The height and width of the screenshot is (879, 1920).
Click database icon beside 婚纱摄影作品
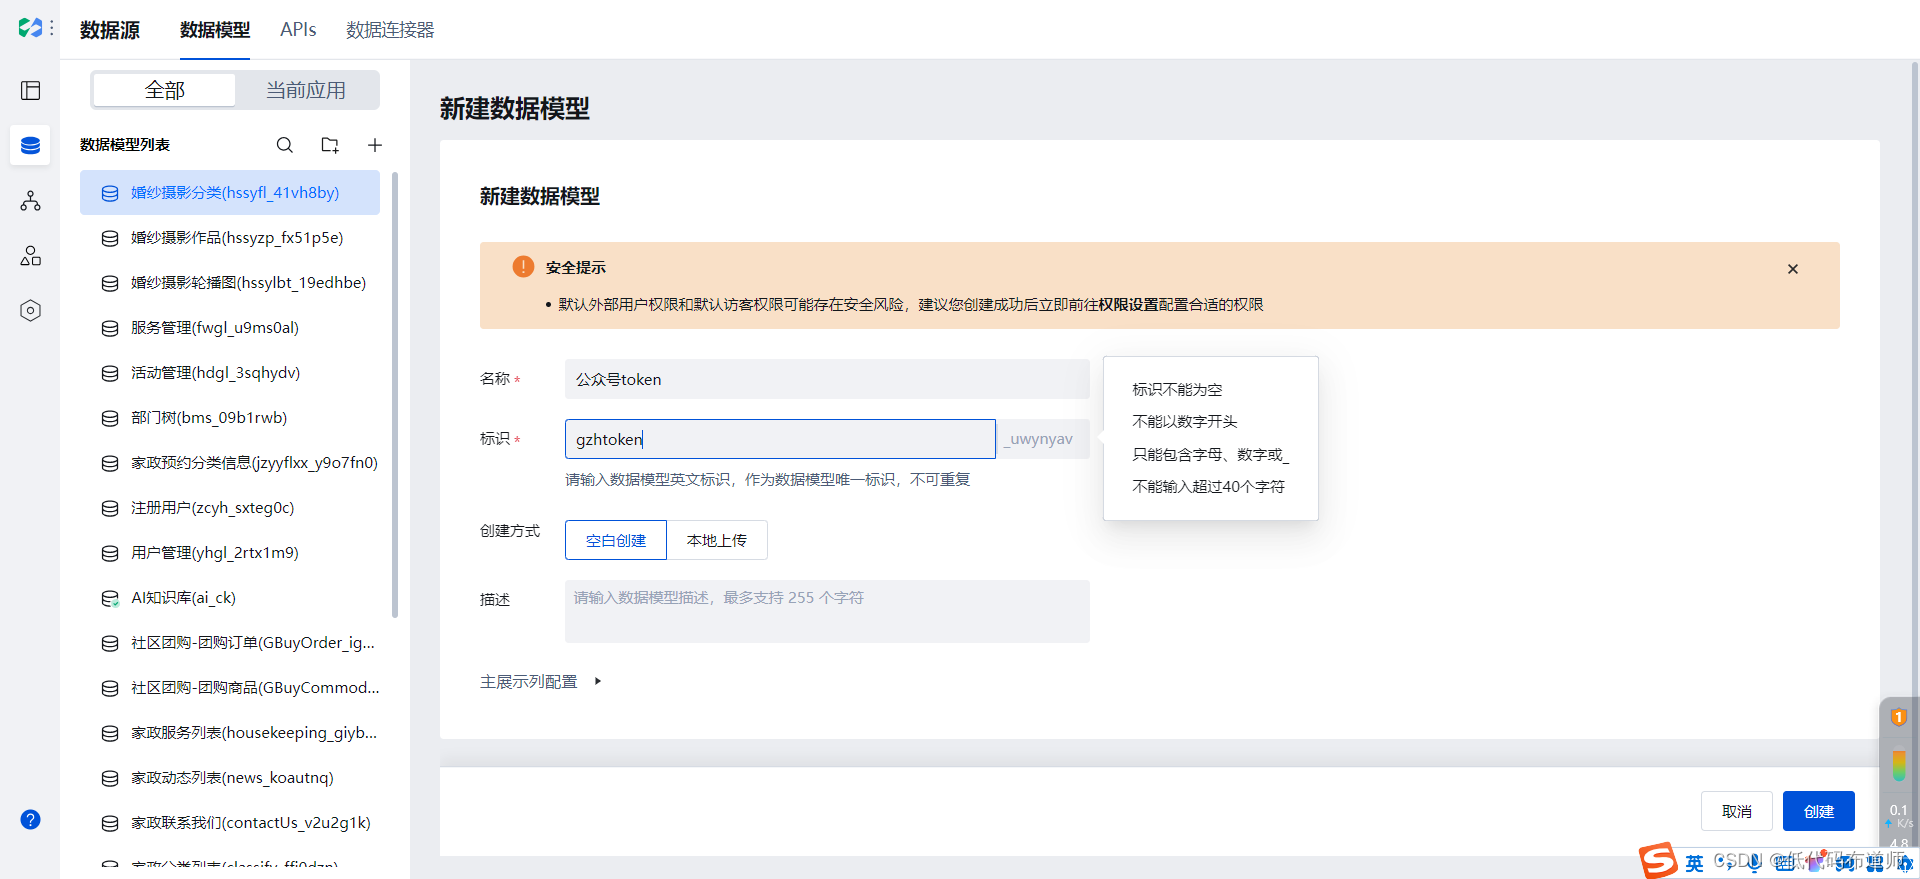[x=110, y=238]
